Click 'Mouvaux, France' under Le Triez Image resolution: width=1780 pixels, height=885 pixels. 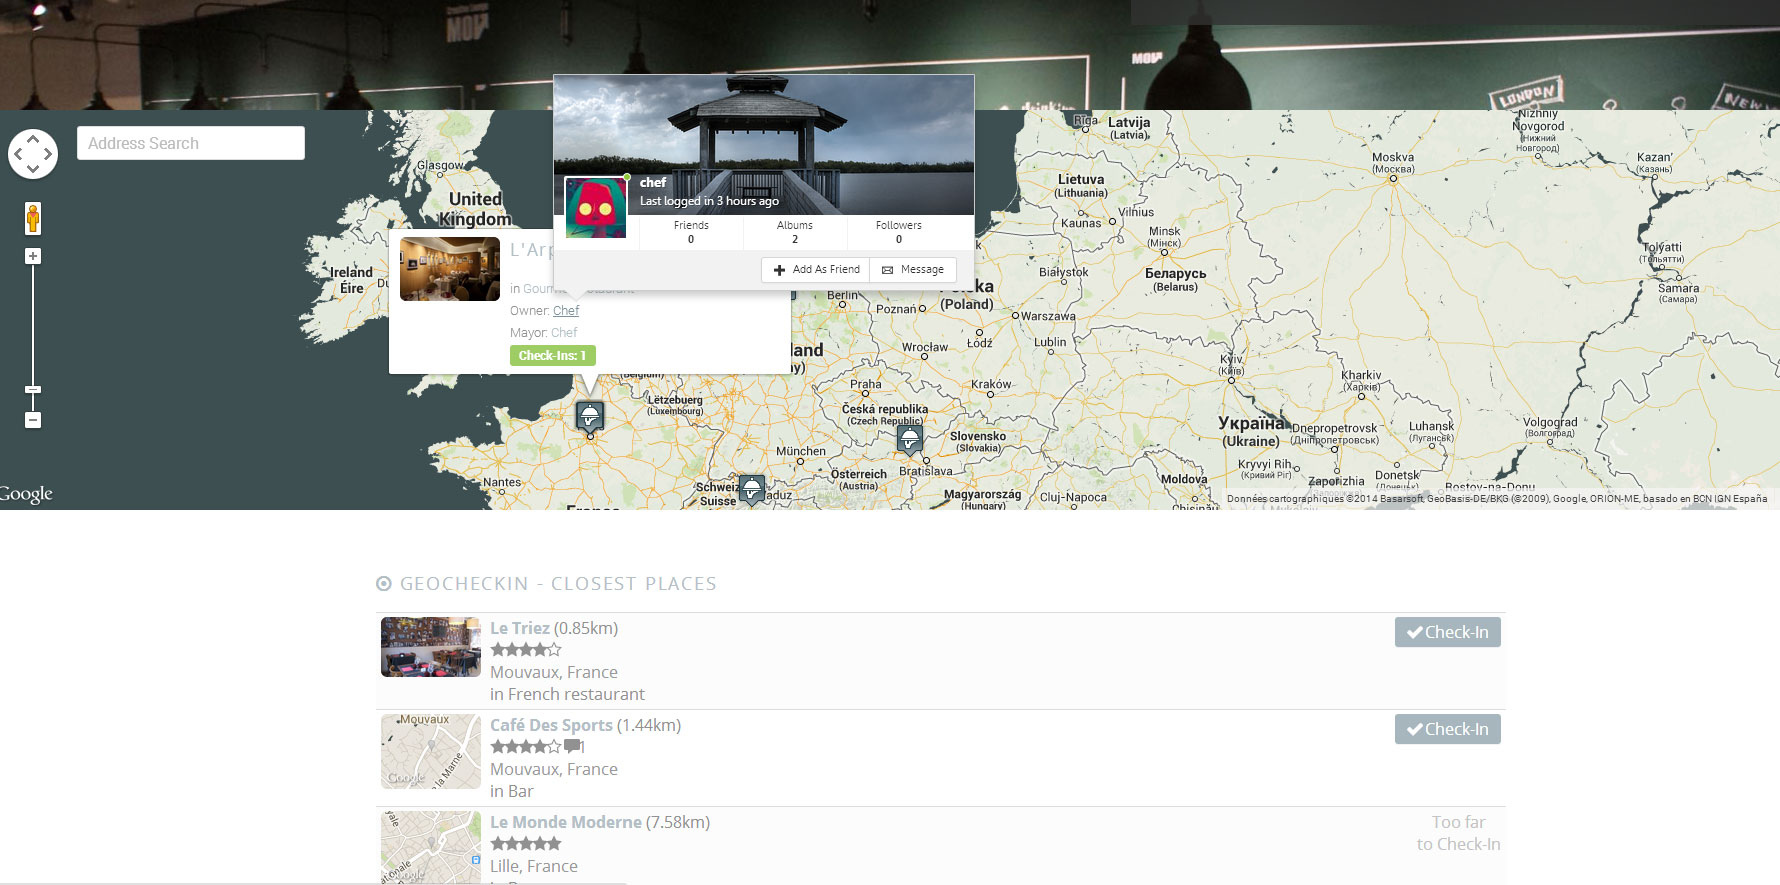554,672
